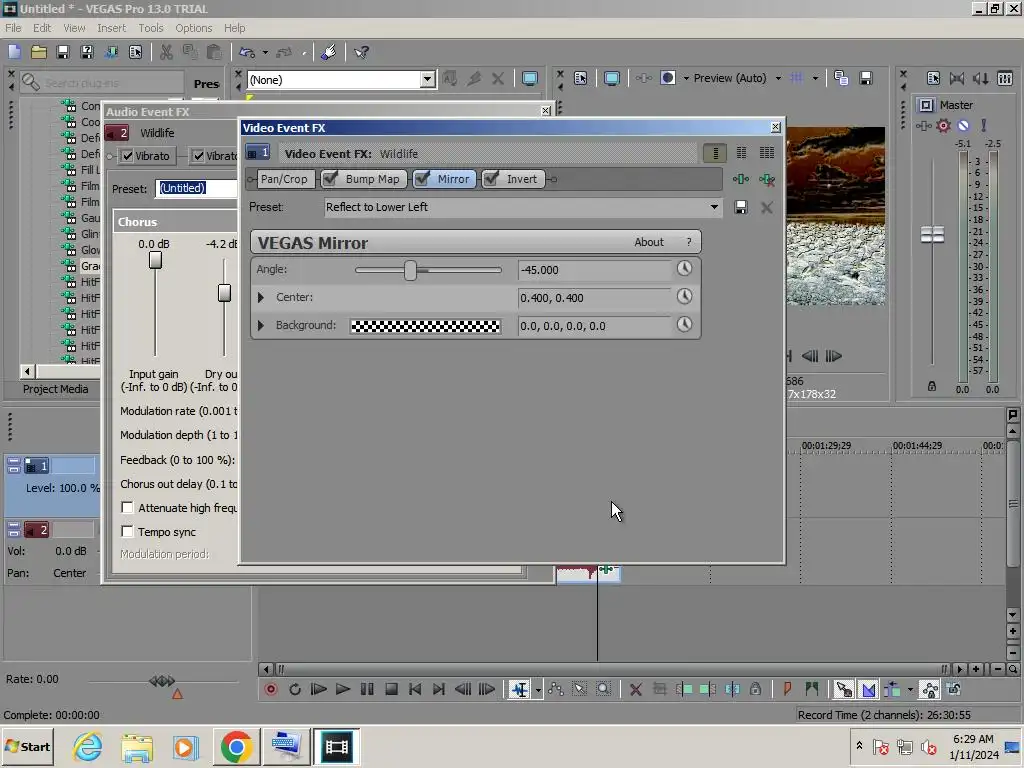1024x768 pixels.
Task: Delete preset with the X icon
Action: 767,208
